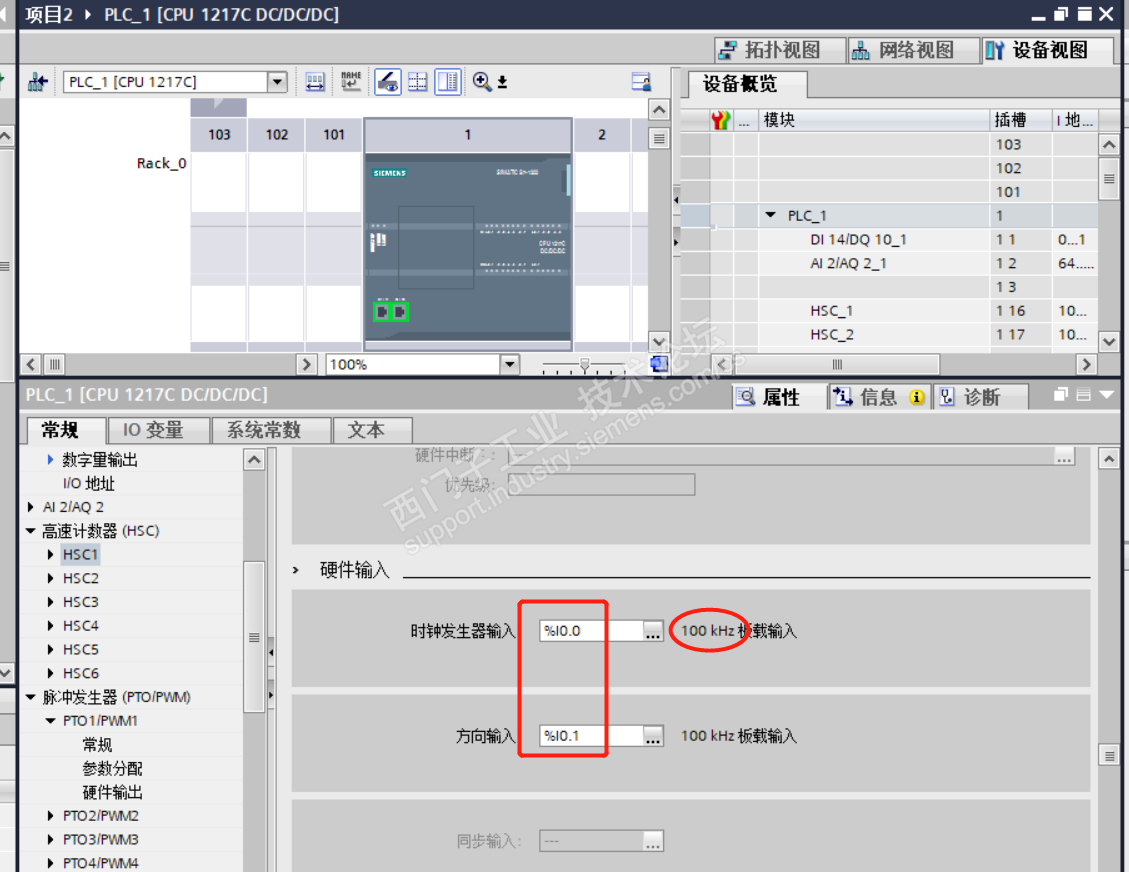Expand the PTO2/PWM2 node

tap(50, 816)
